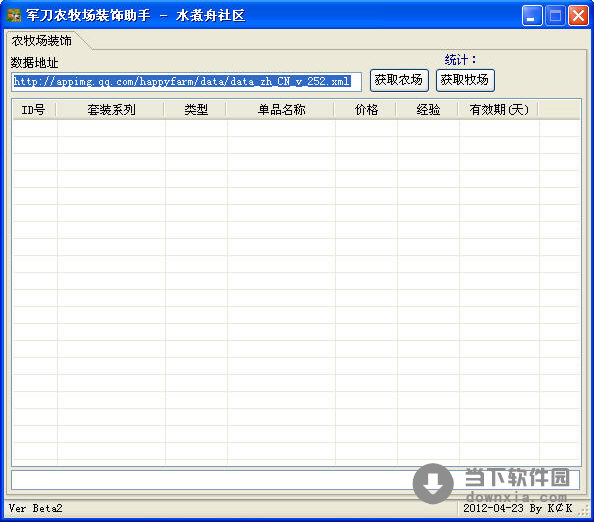The height and width of the screenshot is (522, 594).
Task: Focus the 数据地址 URL input field
Action: (x=186, y=82)
